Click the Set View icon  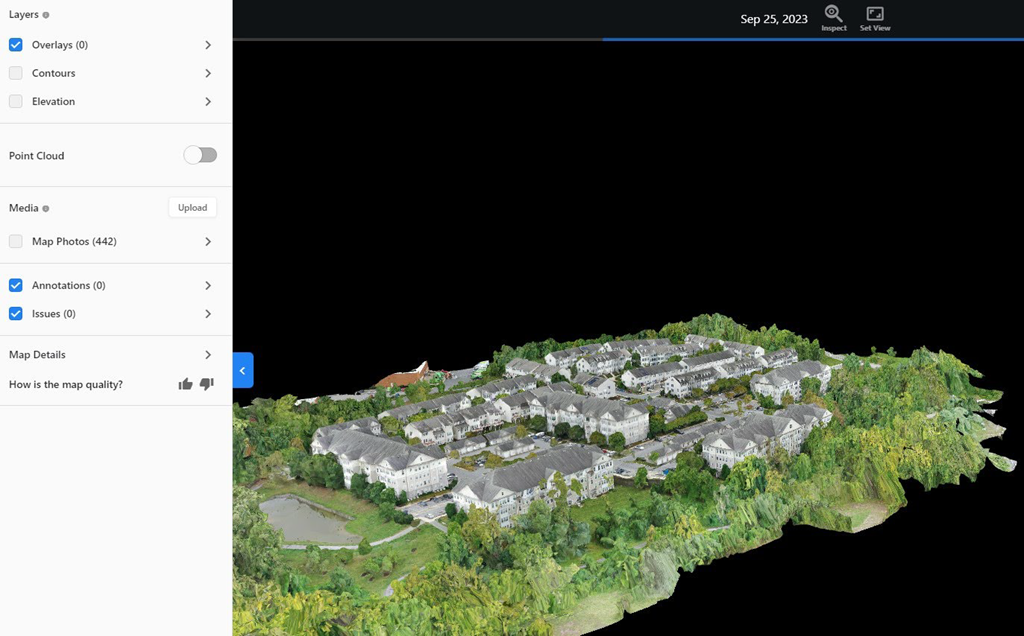875,14
